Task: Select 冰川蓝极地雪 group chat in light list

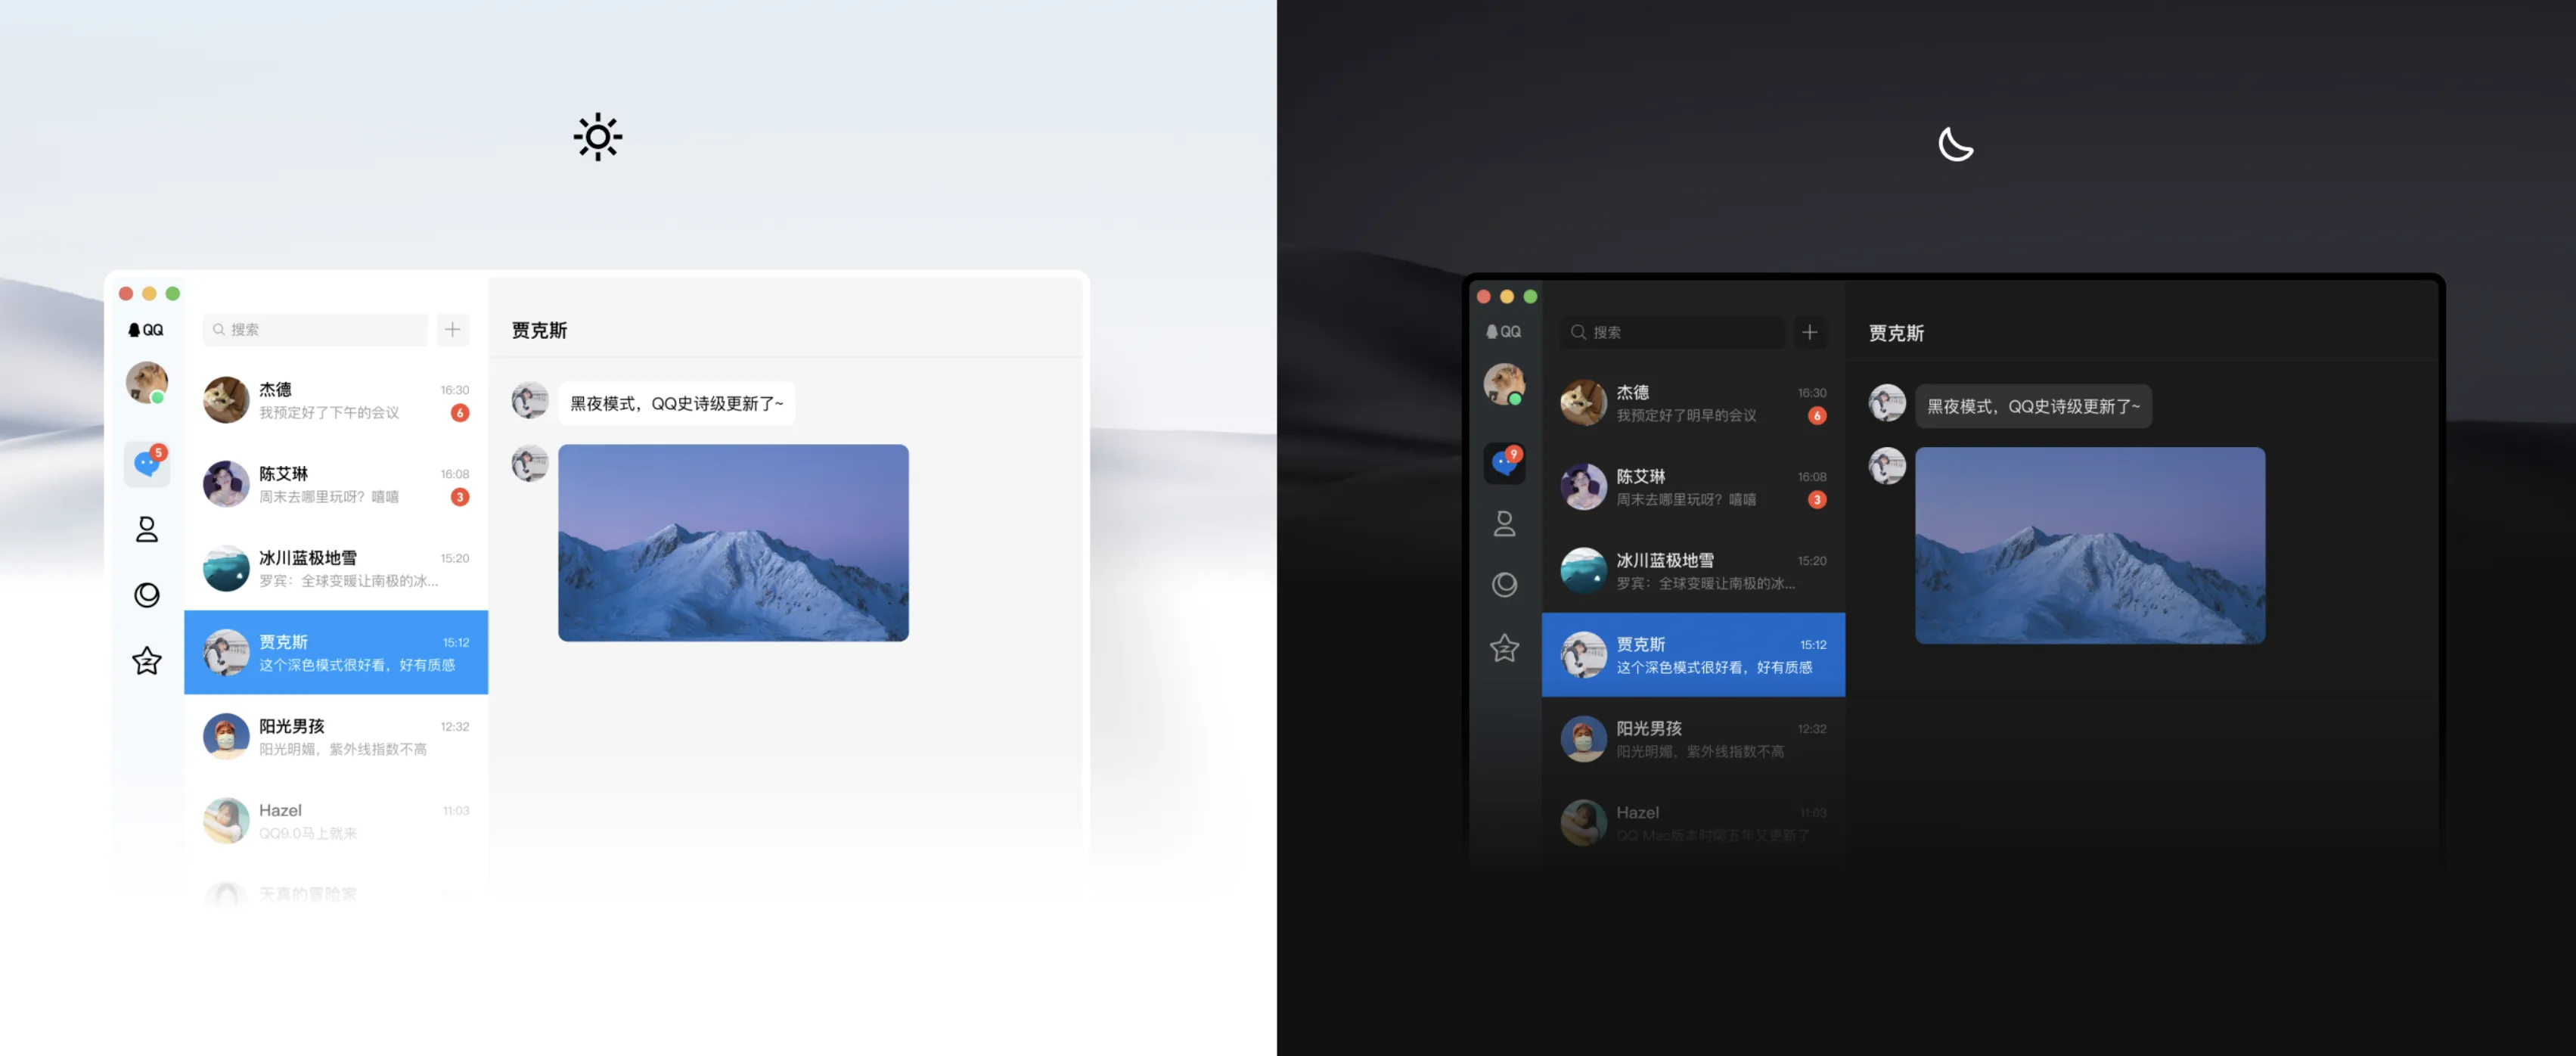Action: click(x=336, y=568)
